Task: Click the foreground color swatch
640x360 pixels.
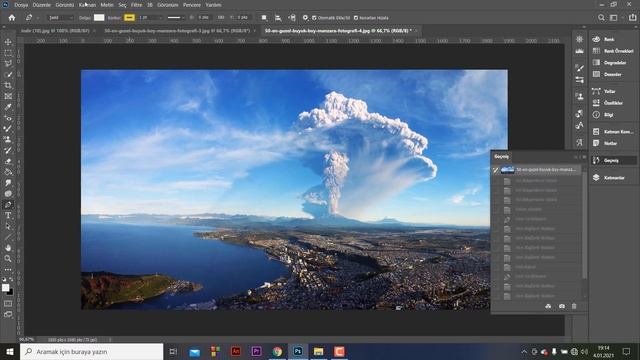Action: coord(5,288)
